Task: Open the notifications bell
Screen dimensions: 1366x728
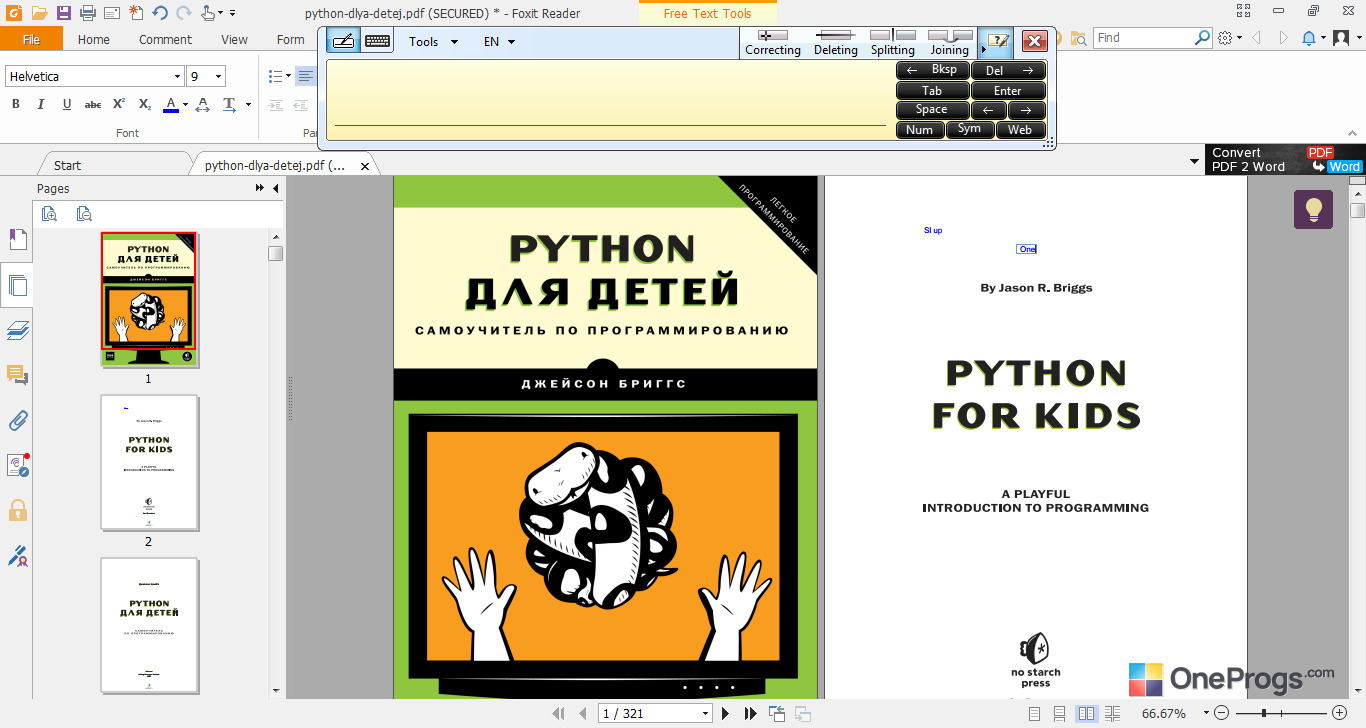Action: tap(1309, 38)
